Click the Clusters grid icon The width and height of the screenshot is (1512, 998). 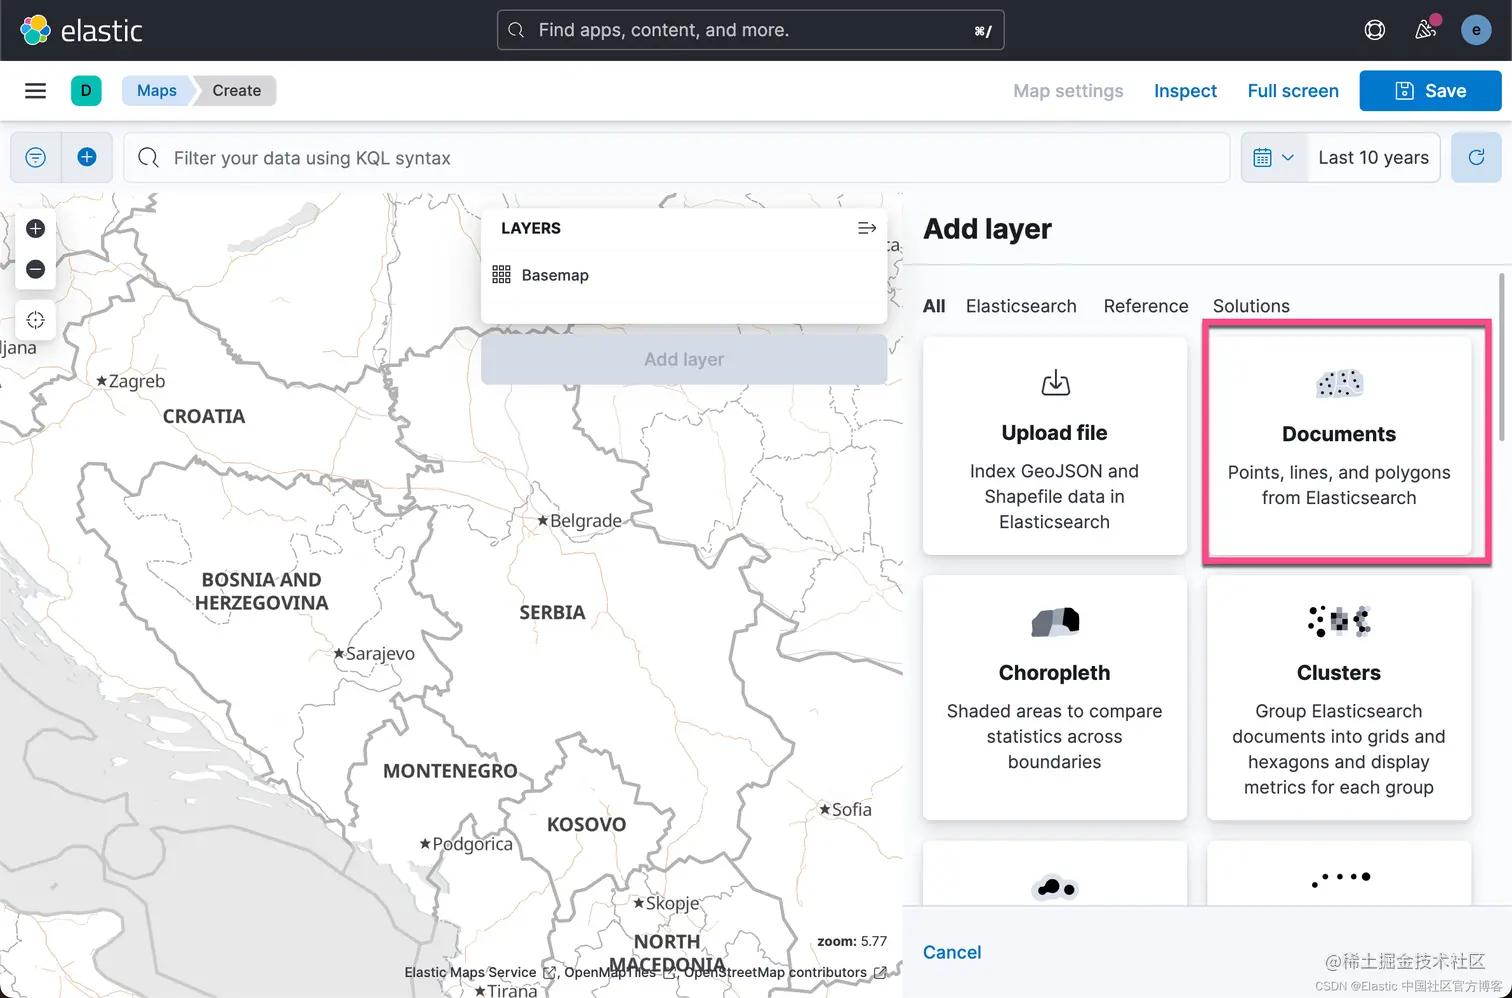coord(1339,621)
